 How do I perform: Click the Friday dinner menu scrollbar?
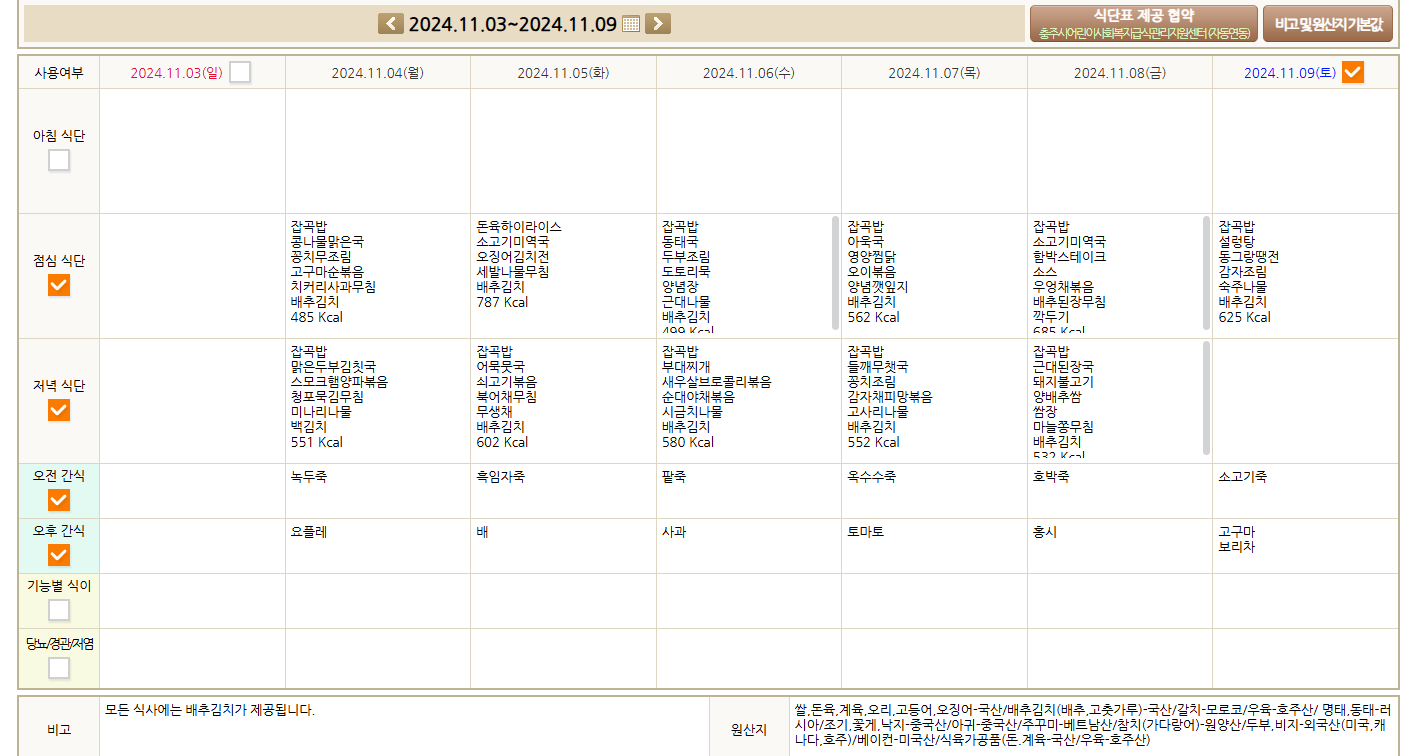pyautogui.click(x=1207, y=397)
